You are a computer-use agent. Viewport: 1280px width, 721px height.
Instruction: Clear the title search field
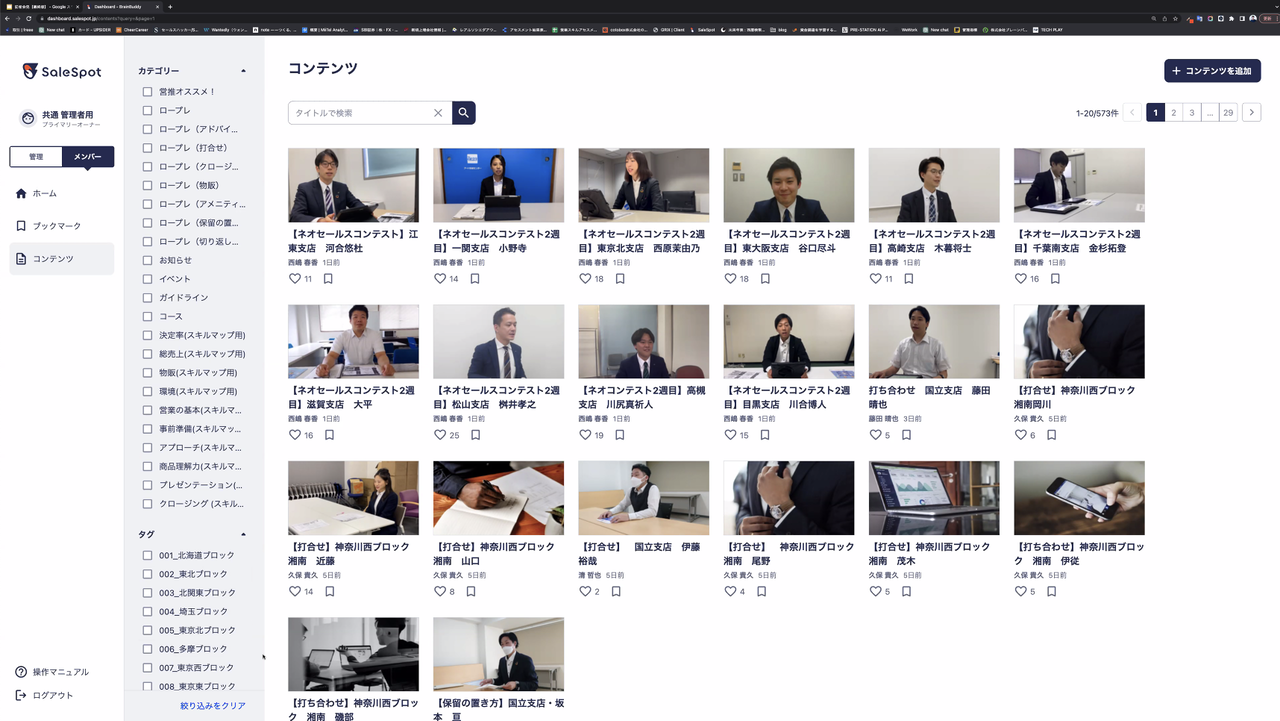pyautogui.click(x=437, y=113)
